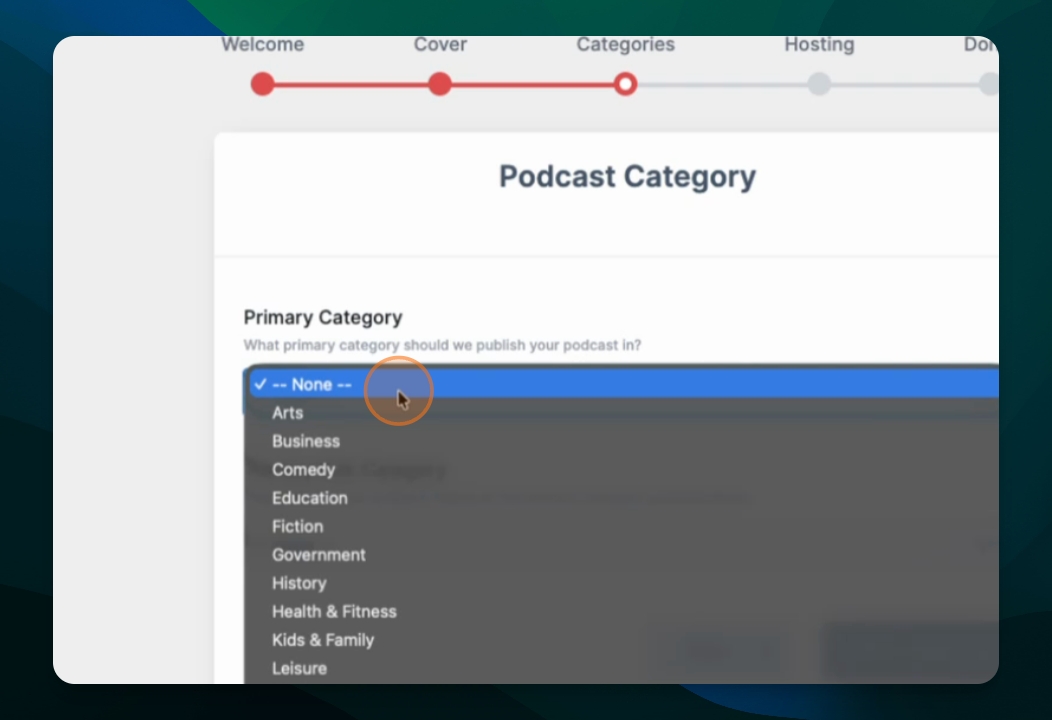The height and width of the screenshot is (720, 1052).
Task: Jump to the Hosting step label
Action: [819, 44]
